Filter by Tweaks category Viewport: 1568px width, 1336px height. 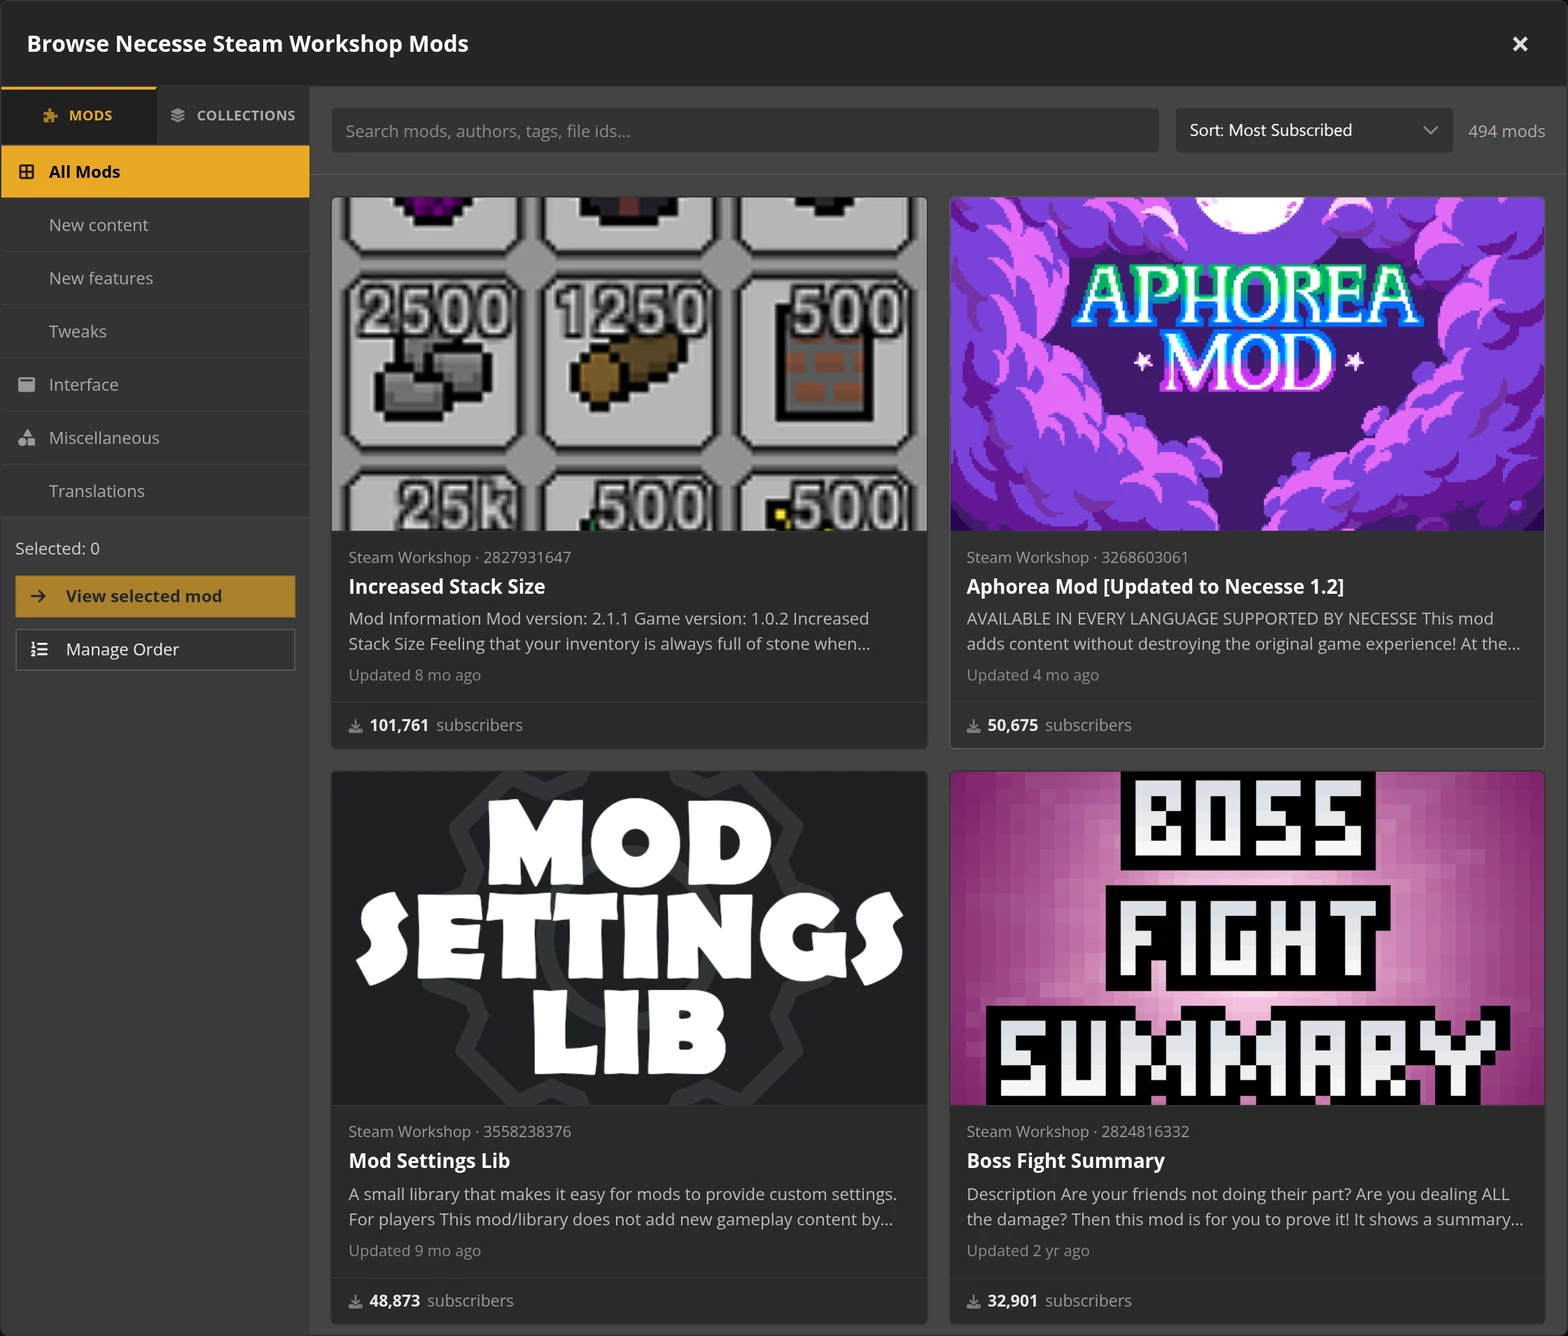[x=155, y=331]
